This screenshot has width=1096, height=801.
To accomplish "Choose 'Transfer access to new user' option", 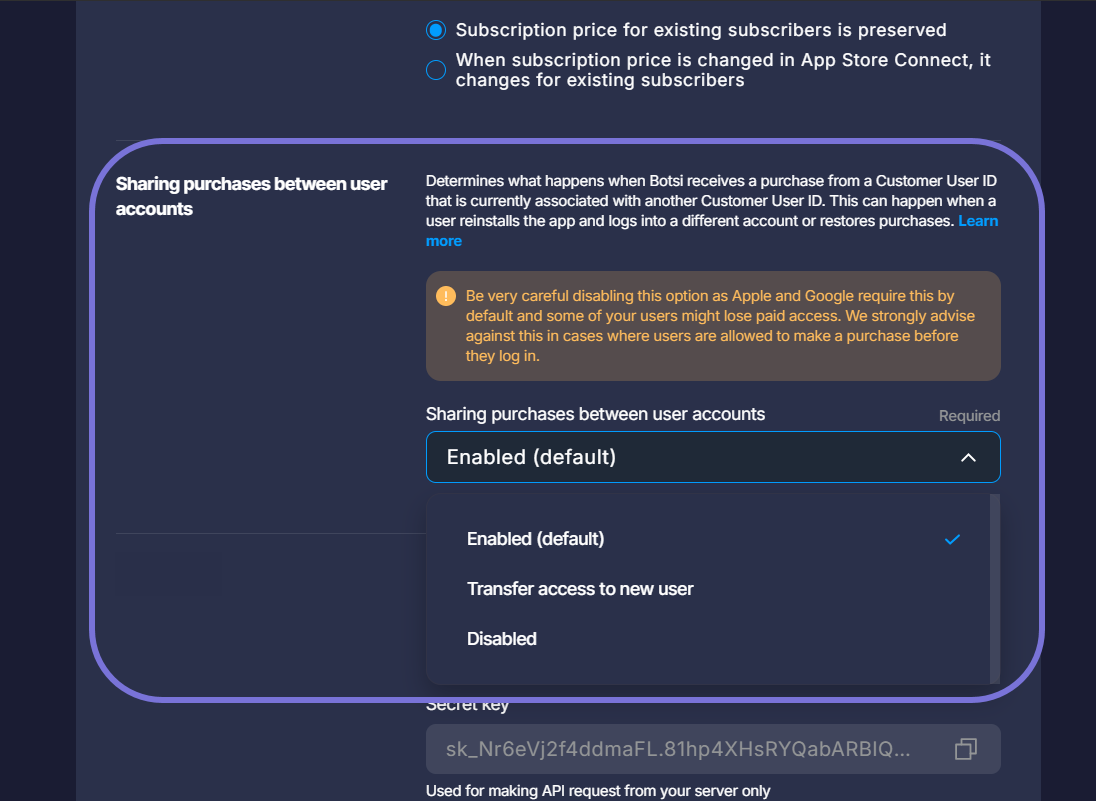I will [580, 589].
